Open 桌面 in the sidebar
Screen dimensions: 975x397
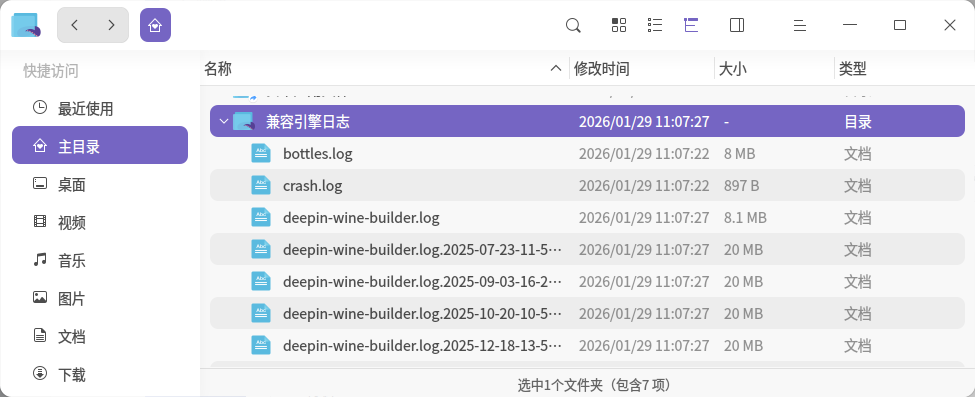(x=99, y=184)
